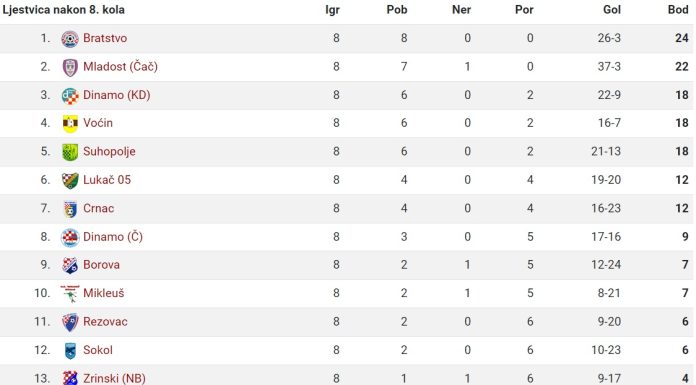Click the Lukač 05 club crest
The height and width of the screenshot is (385, 696).
pyautogui.click(x=70, y=181)
